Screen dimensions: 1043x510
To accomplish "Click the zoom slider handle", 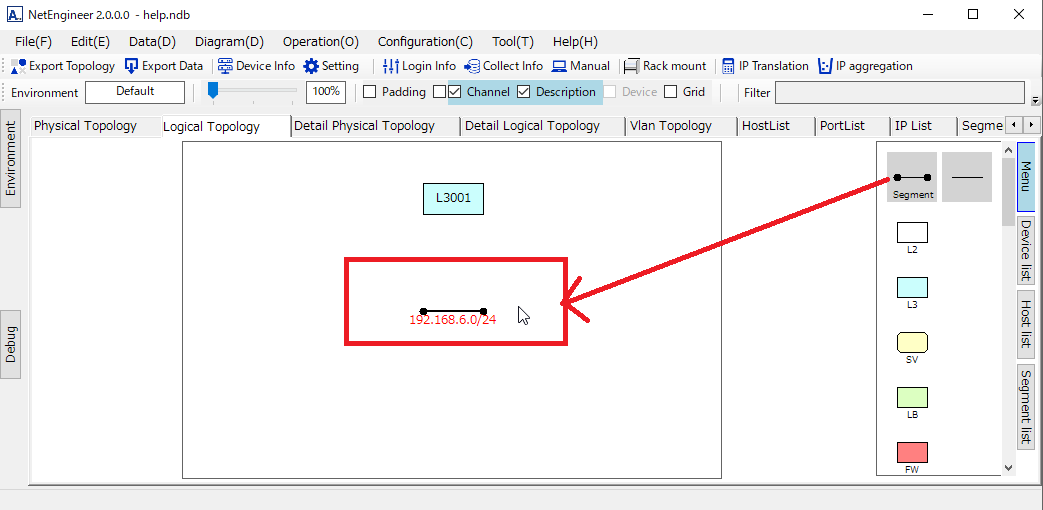I will point(213,91).
